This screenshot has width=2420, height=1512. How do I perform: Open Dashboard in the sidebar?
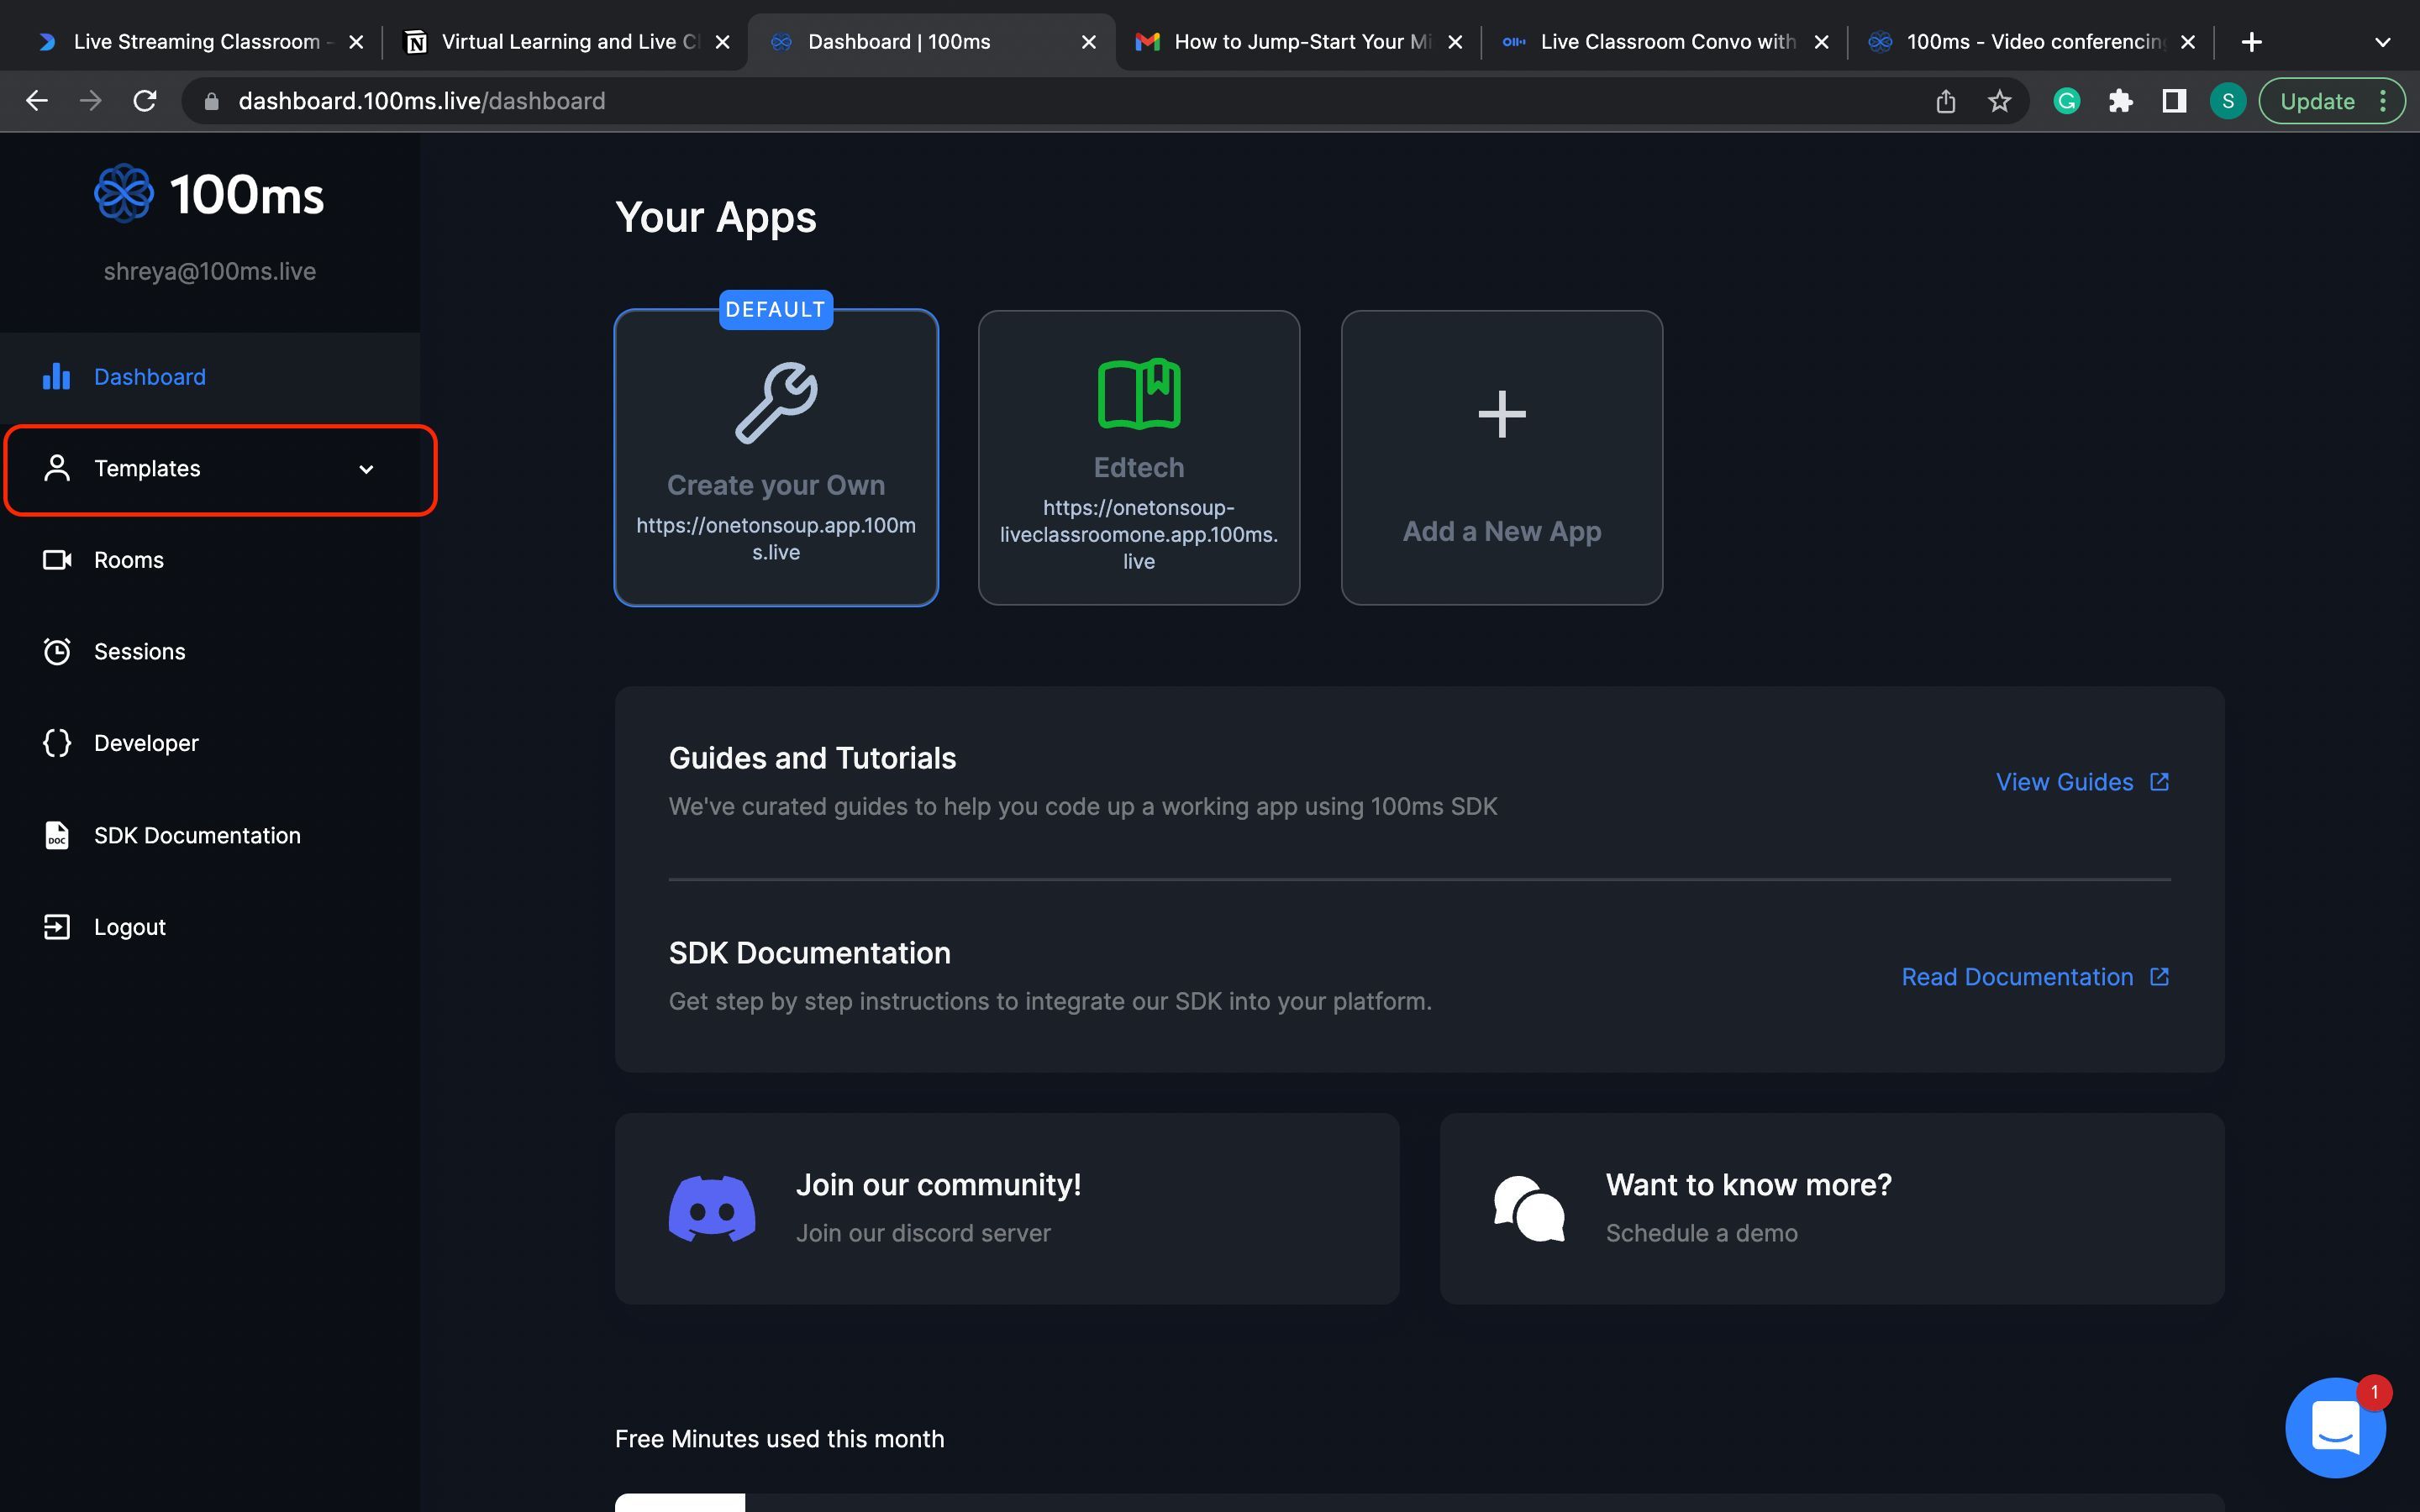click(210, 377)
